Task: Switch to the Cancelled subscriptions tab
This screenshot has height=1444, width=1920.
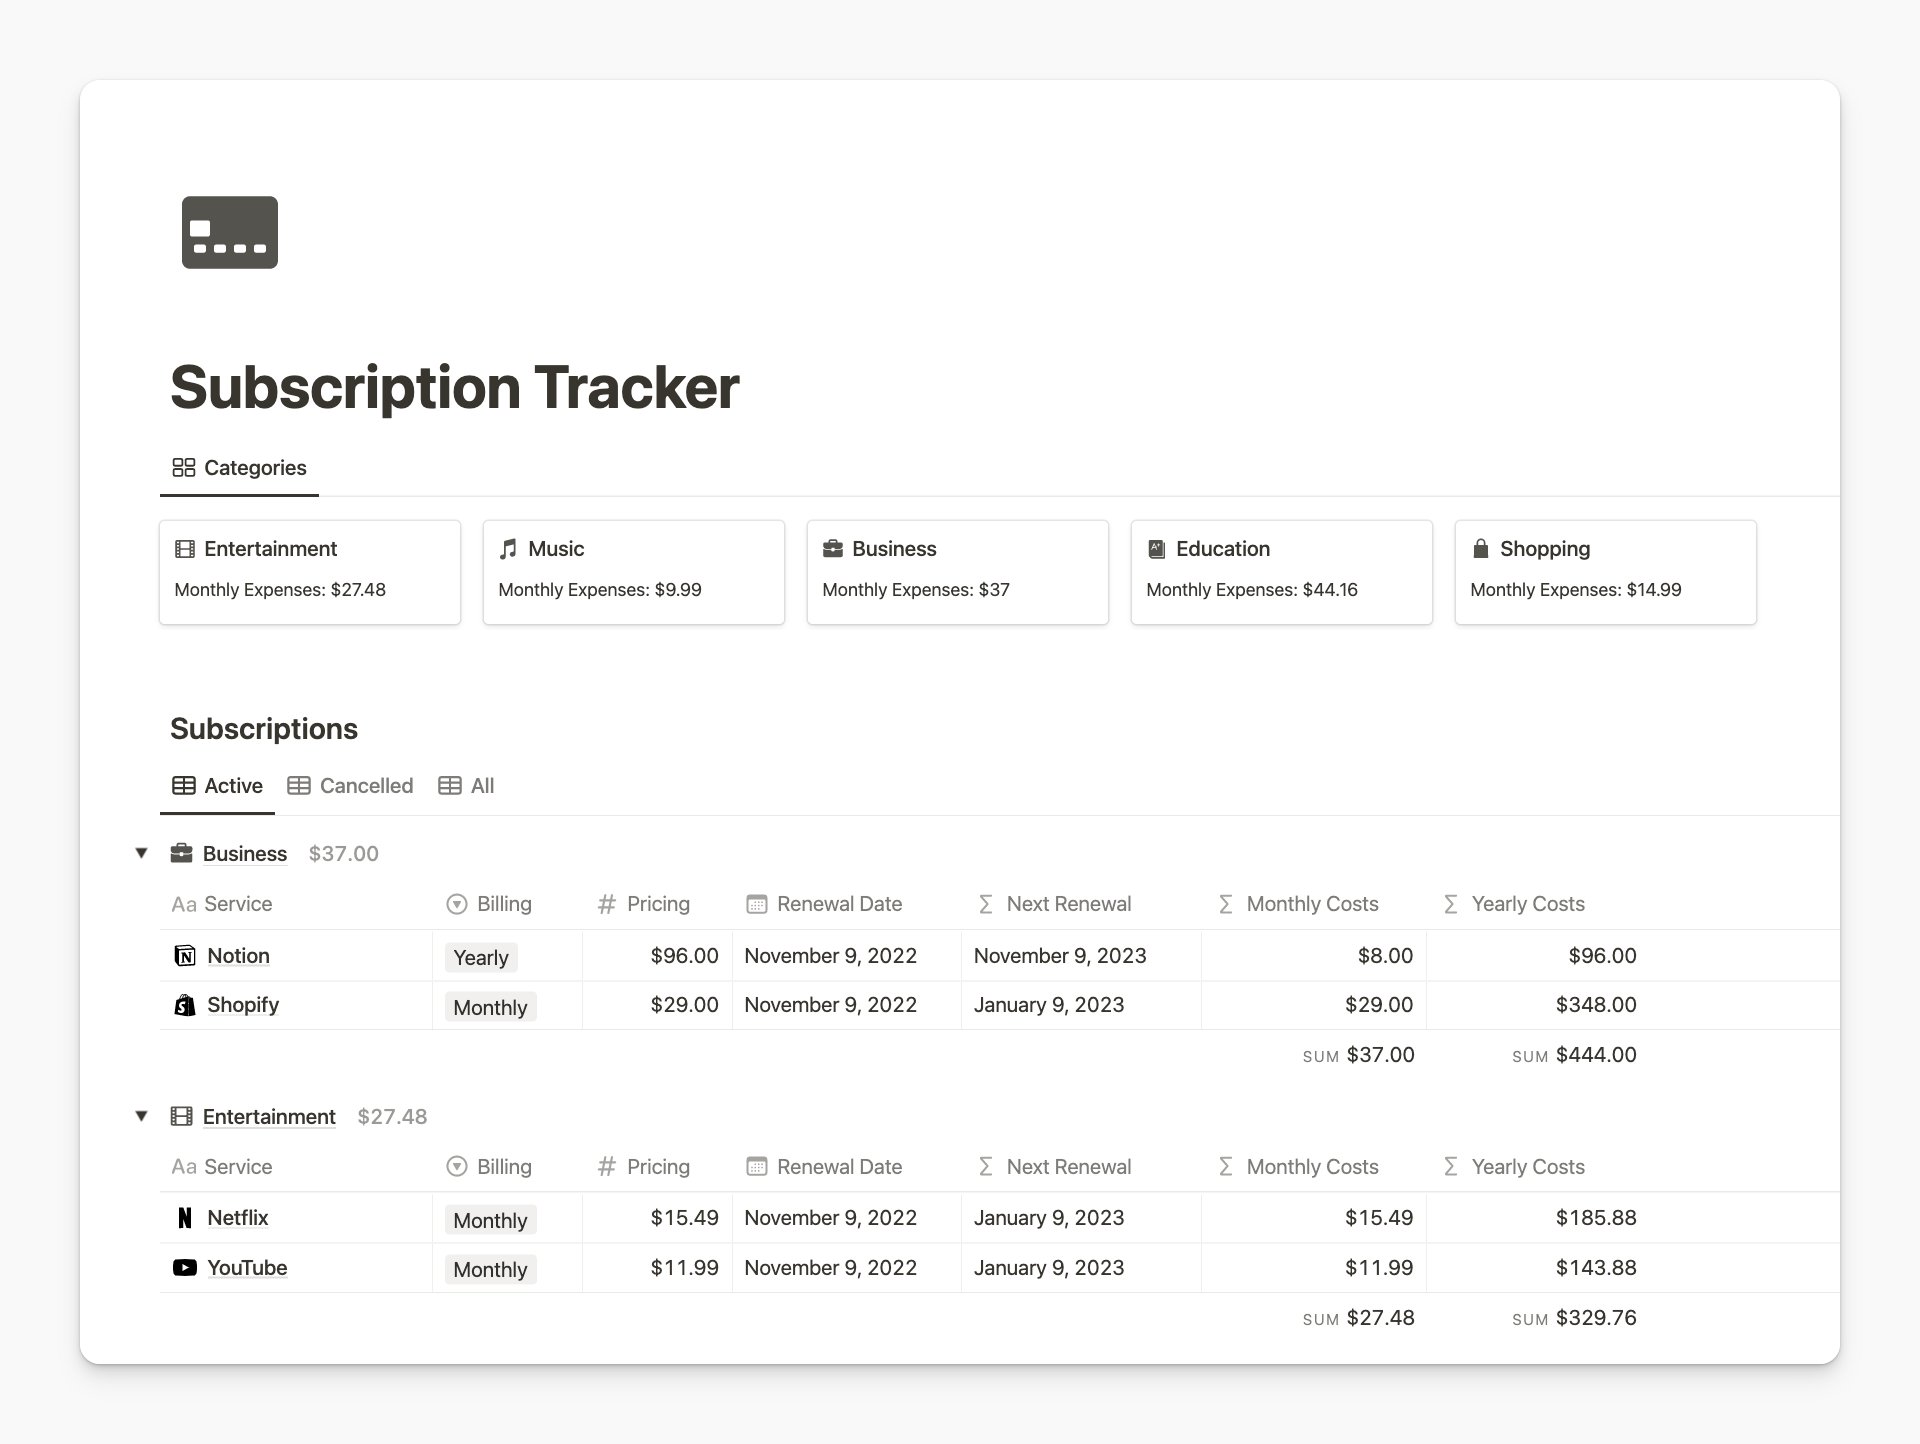Action: [350, 785]
